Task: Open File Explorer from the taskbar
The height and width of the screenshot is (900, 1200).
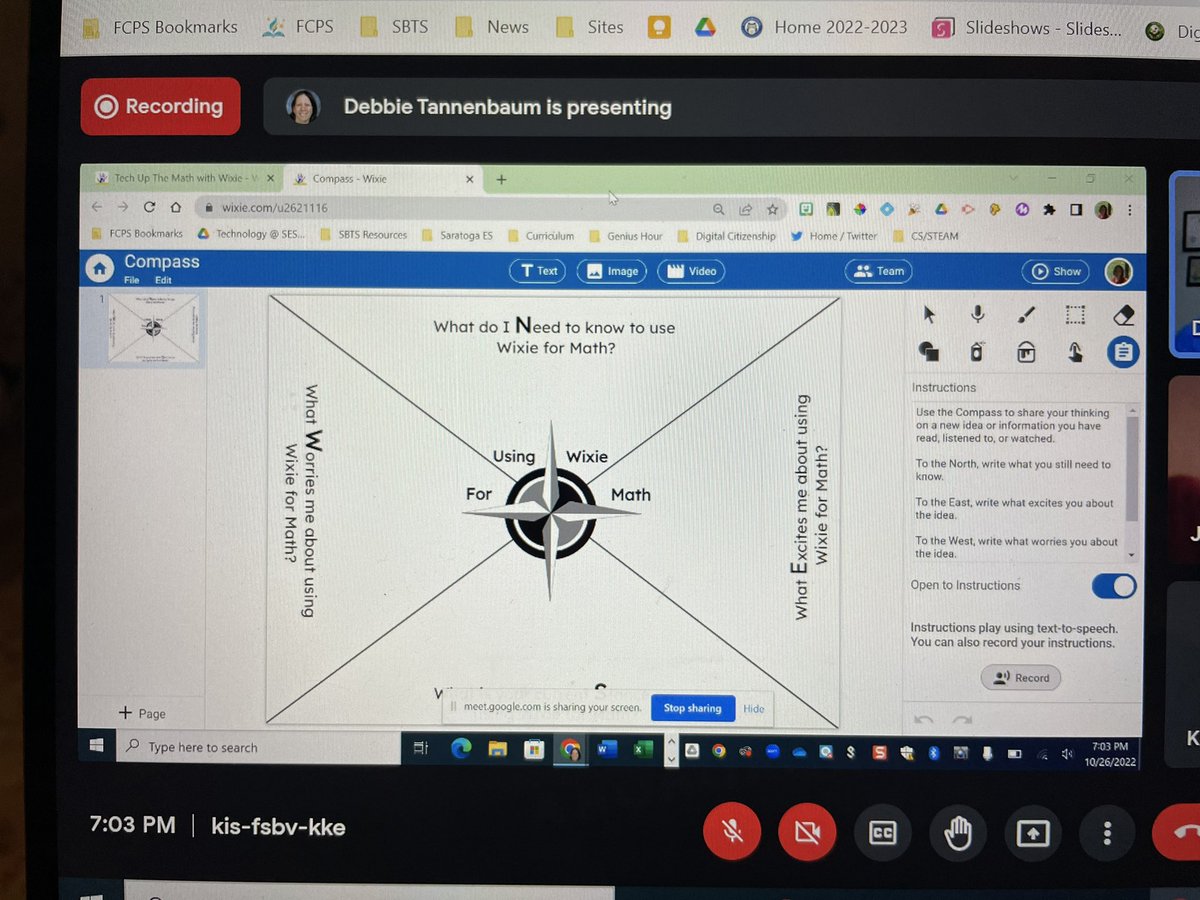Action: pyautogui.click(x=498, y=748)
